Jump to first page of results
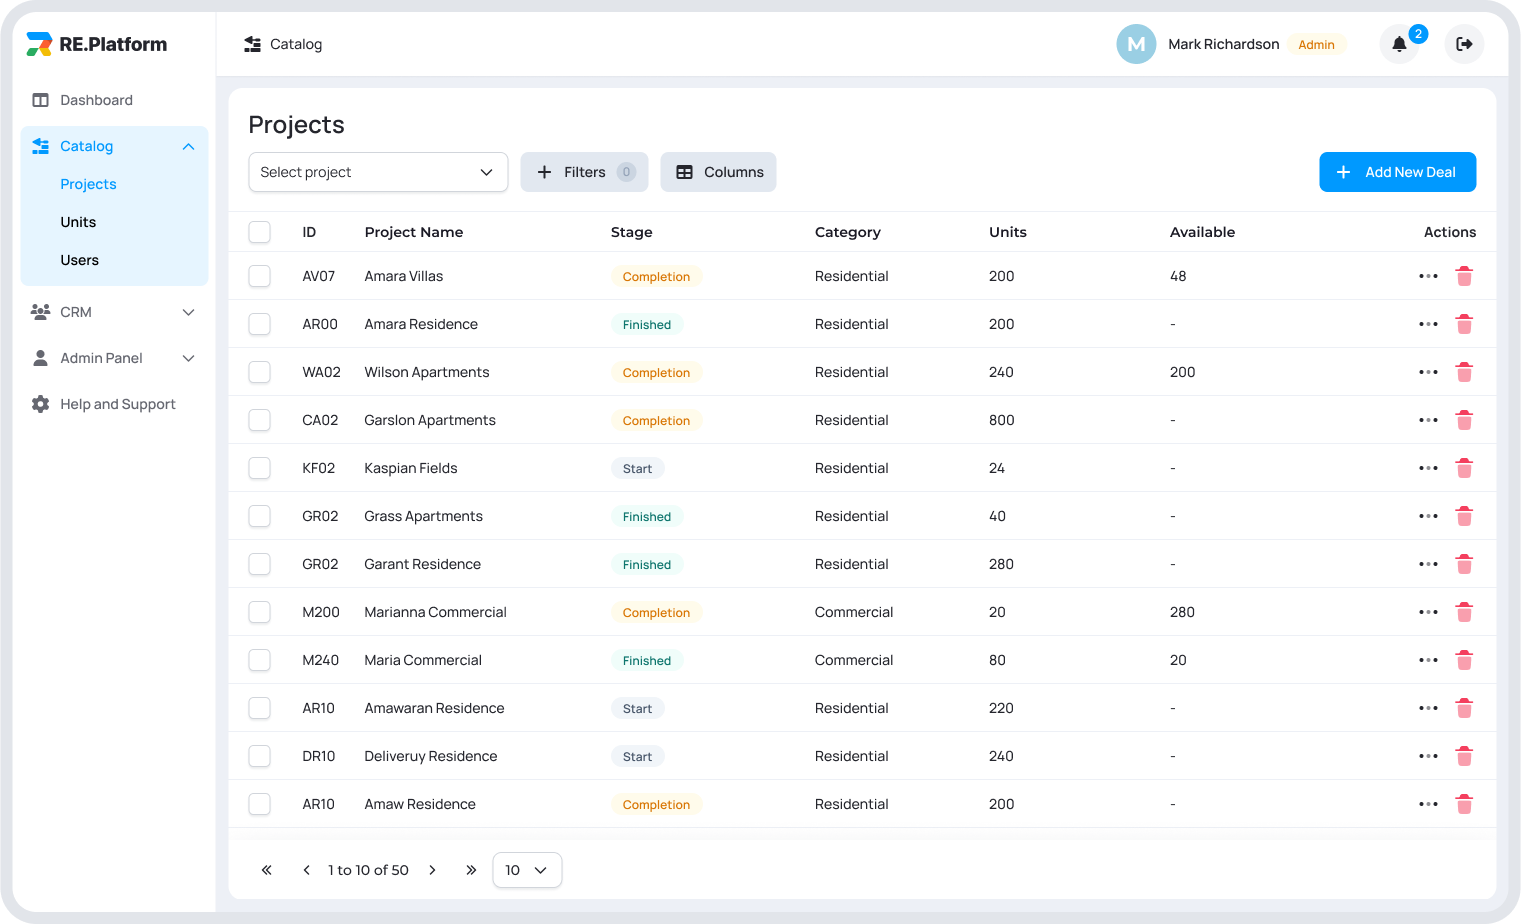This screenshot has height=924, width=1521. (267, 870)
